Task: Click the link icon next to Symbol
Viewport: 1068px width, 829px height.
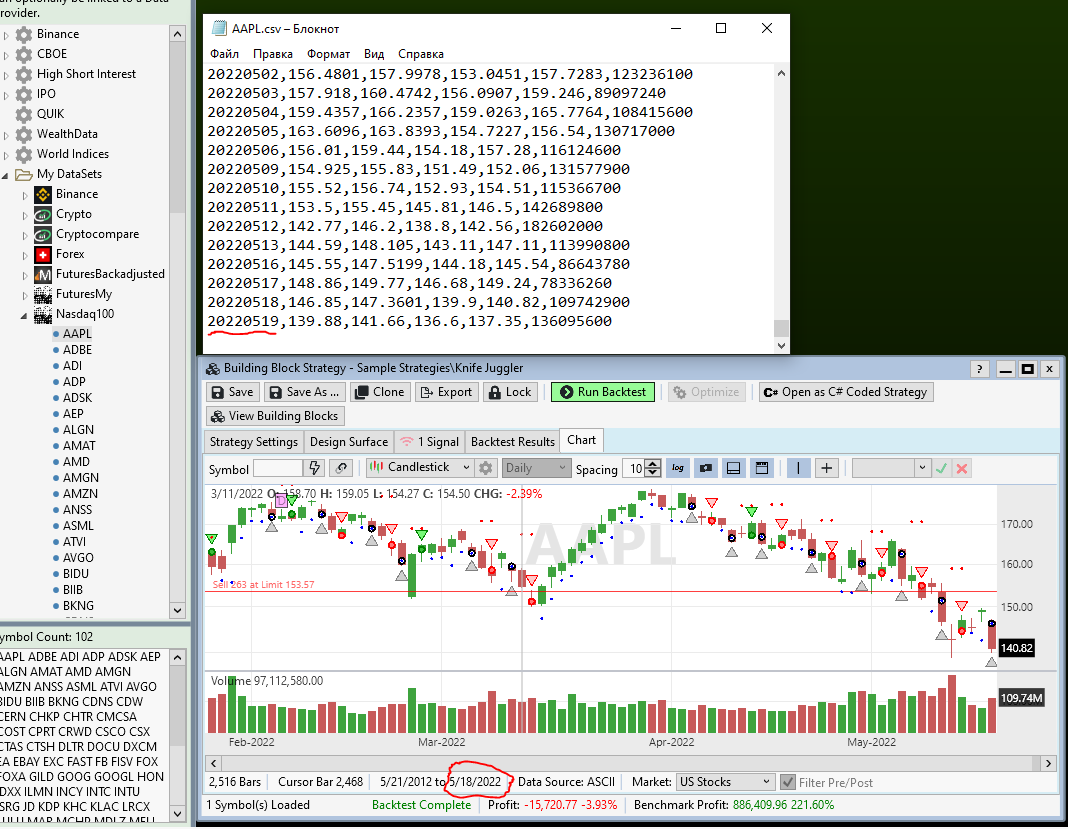Action: [x=342, y=468]
